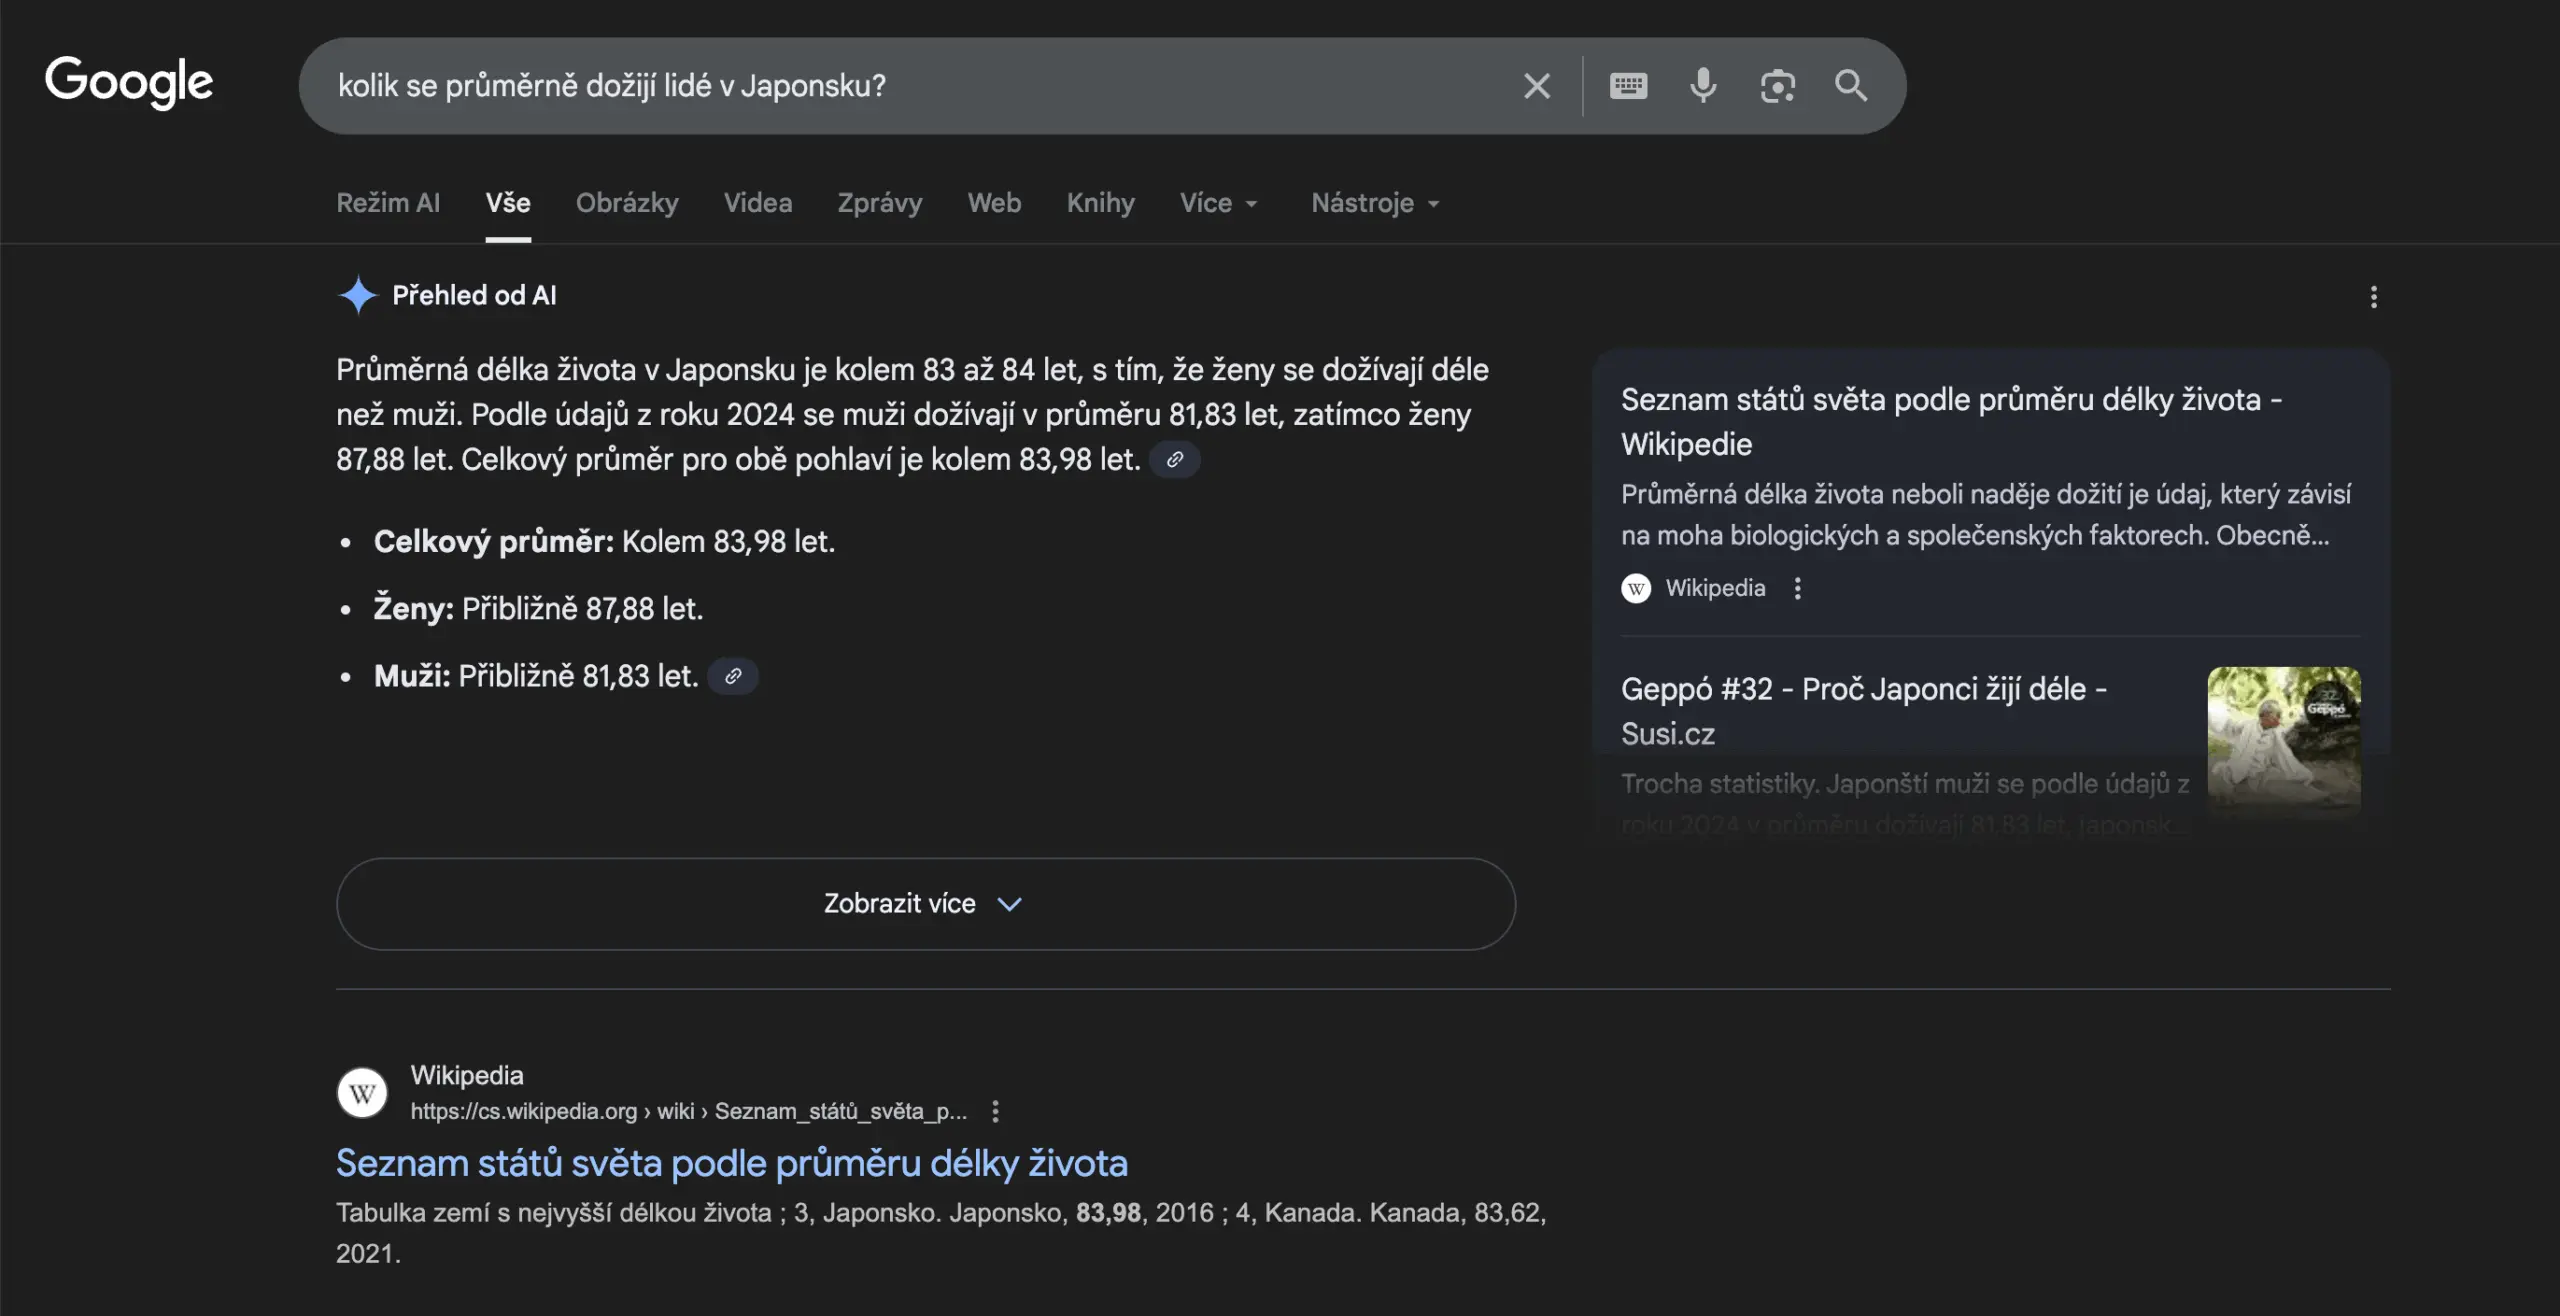This screenshot has height=1316, width=2560.
Task: Open the source link icon next to Muži bullet
Action: coord(733,675)
